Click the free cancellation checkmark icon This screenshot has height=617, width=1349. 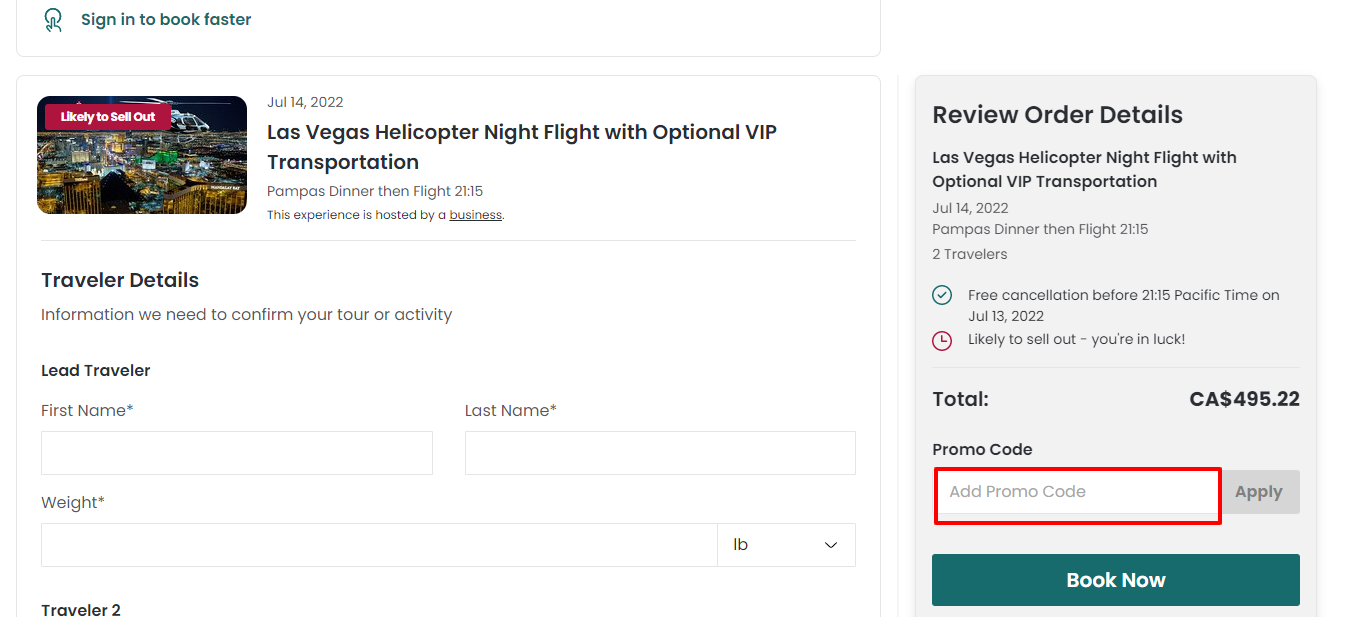pos(942,295)
